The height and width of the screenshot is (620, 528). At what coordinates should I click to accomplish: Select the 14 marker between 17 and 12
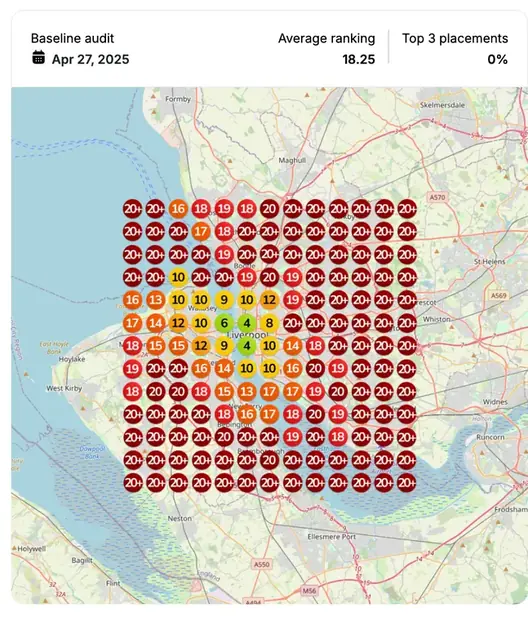pos(155,323)
